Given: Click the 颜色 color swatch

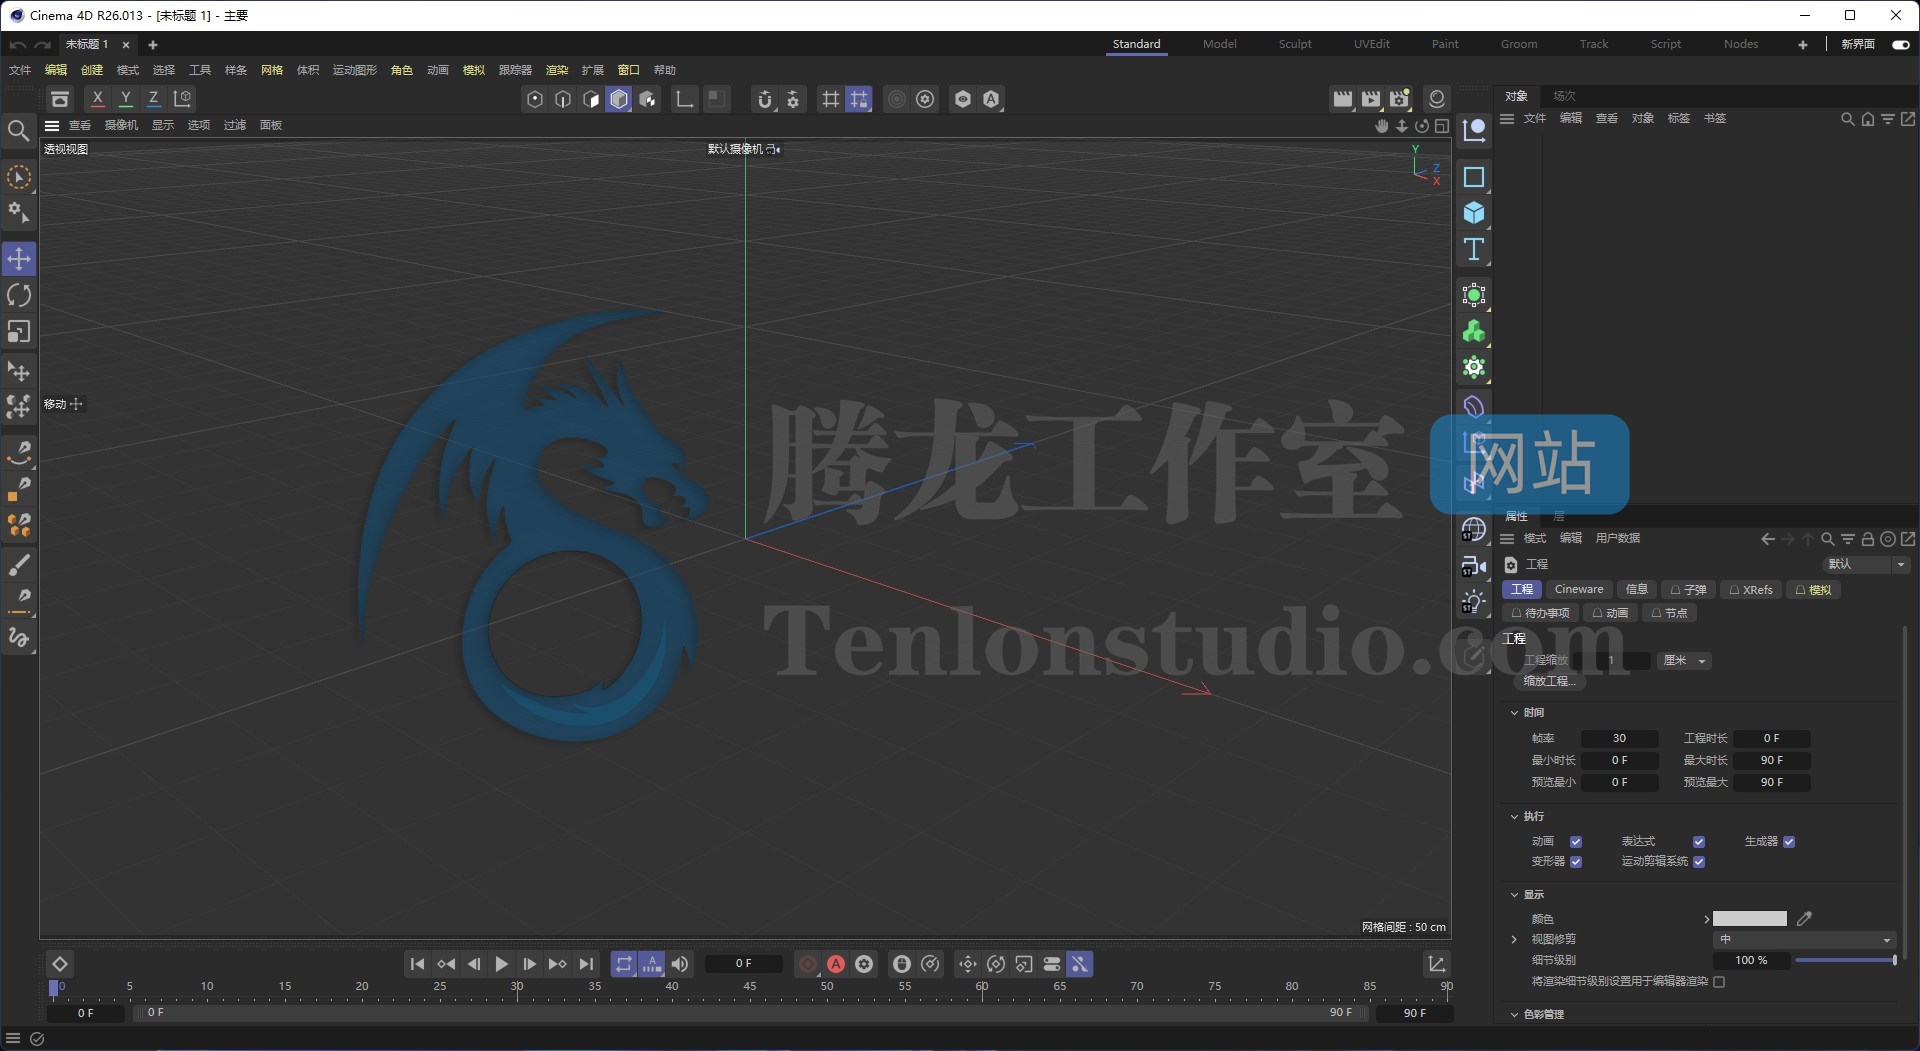Looking at the screenshot, I should 1750,918.
